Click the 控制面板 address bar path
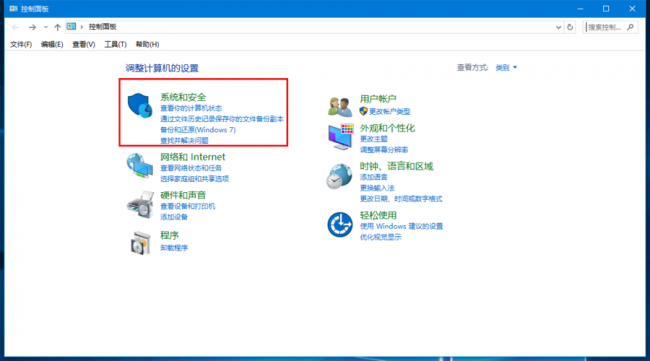Viewport: 650px width, 361px height. pyautogui.click(x=102, y=27)
